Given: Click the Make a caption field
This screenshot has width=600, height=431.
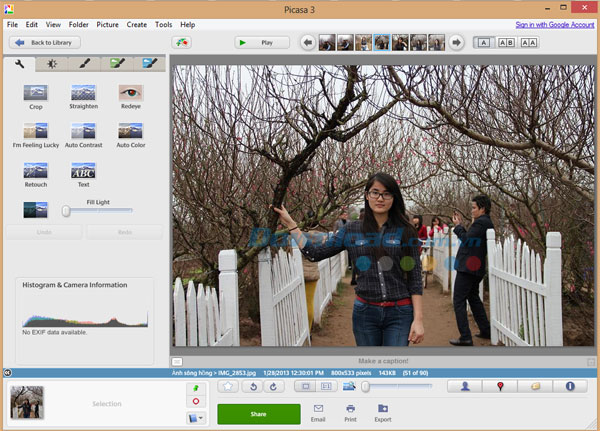Looking at the screenshot, I should click(x=383, y=360).
